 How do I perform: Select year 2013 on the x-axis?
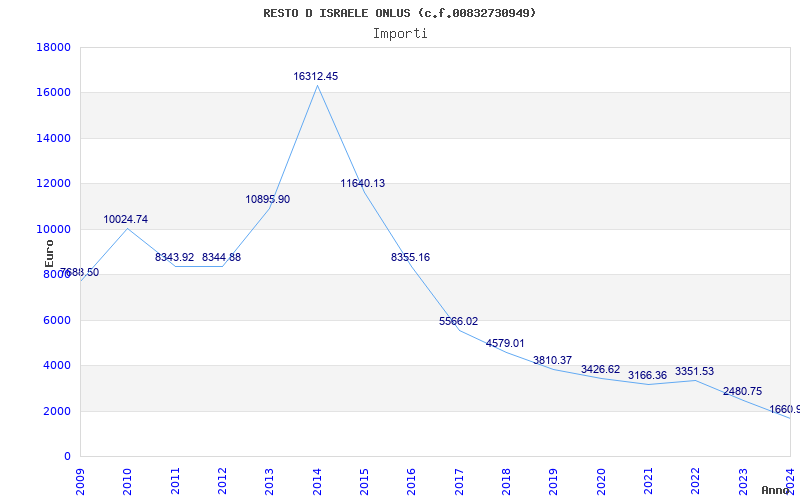(270, 482)
